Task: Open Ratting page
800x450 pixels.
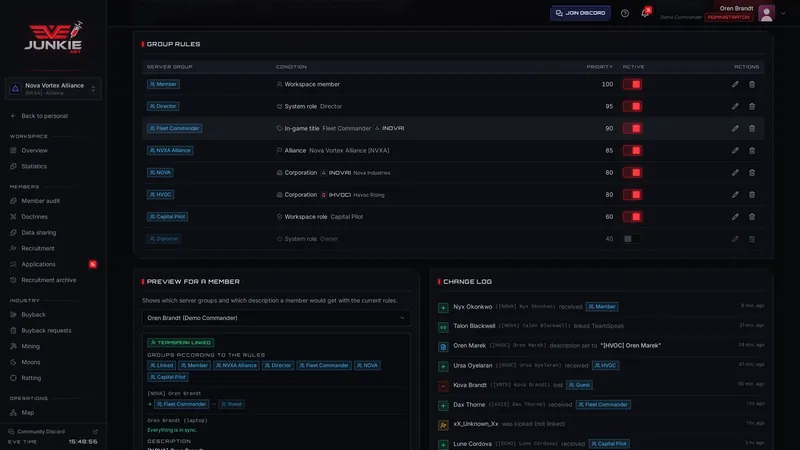Action: point(31,378)
